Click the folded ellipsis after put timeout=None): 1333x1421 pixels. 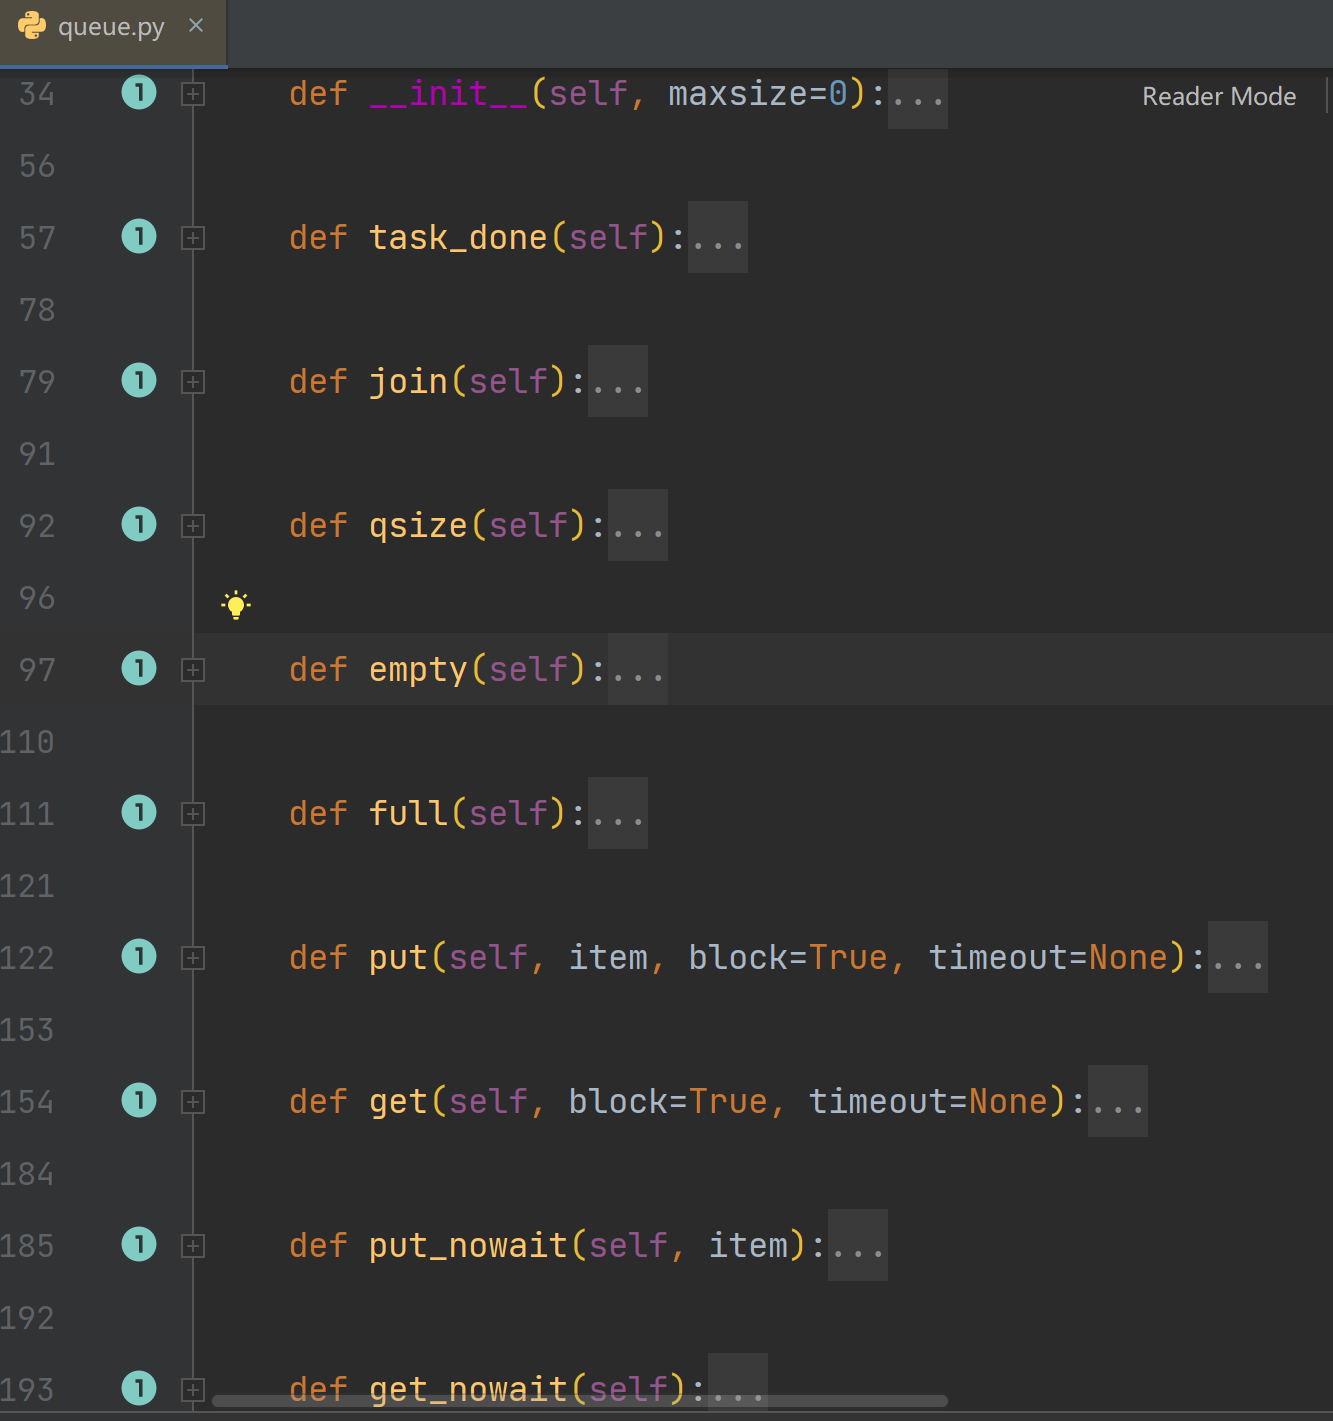(x=1238, y=957)
